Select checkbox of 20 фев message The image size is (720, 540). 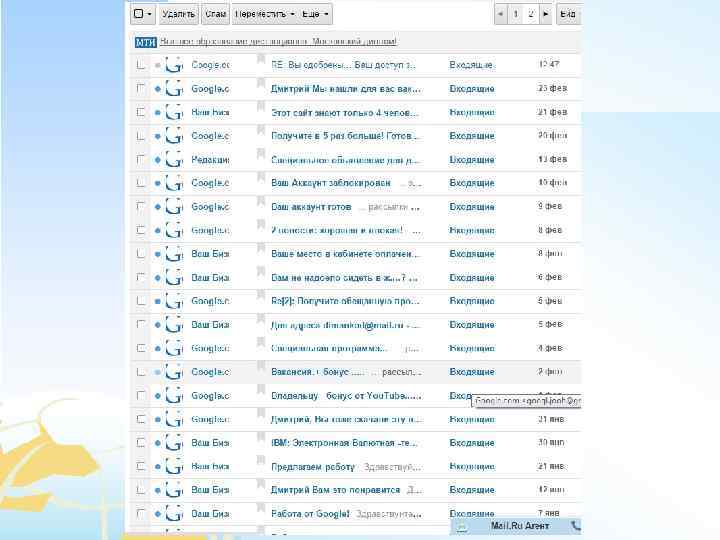(x=141, y=136)
